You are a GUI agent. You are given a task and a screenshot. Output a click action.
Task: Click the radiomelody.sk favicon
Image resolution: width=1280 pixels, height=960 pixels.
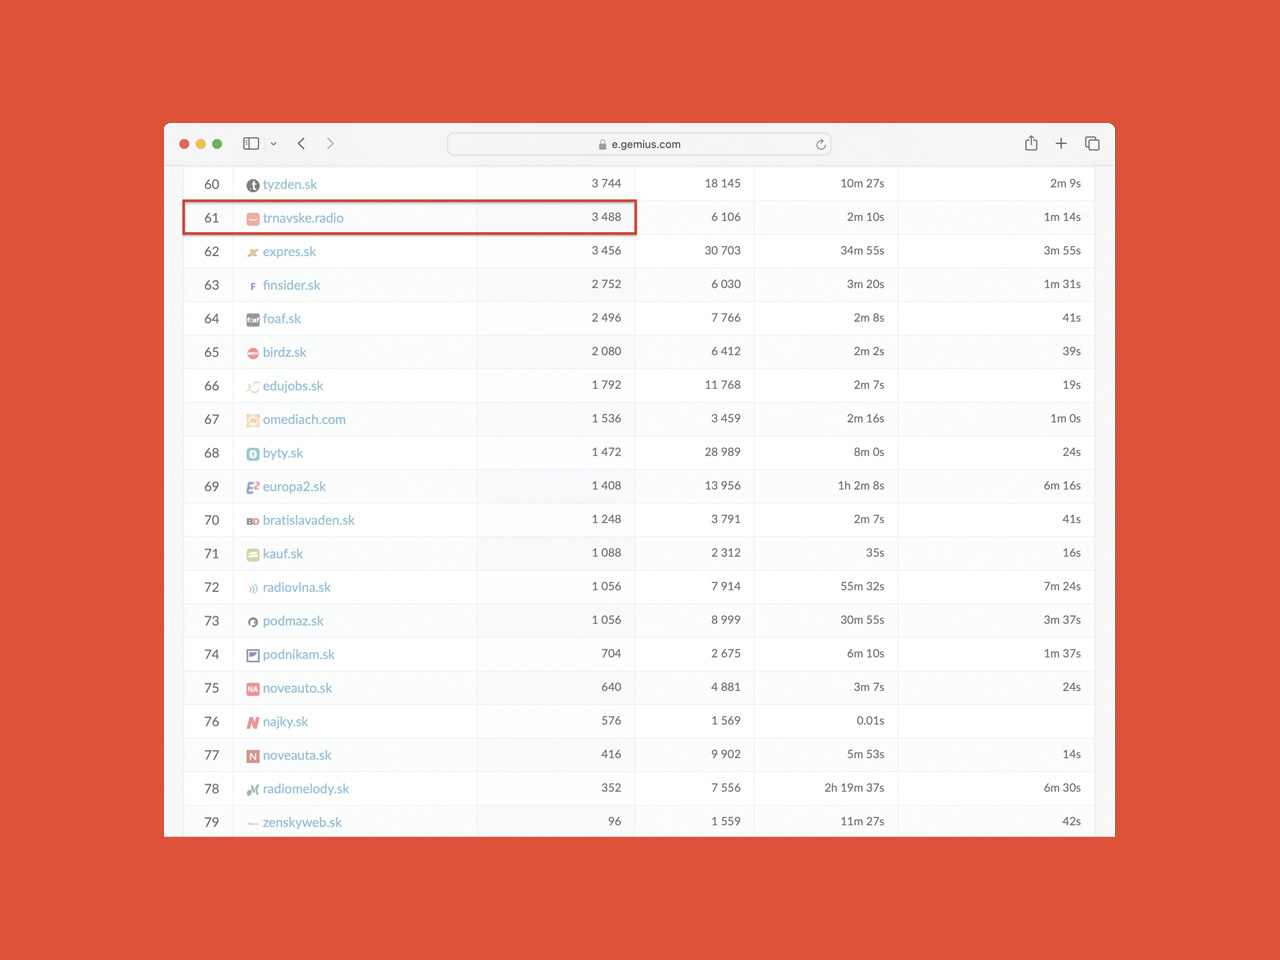click(253, 790)
